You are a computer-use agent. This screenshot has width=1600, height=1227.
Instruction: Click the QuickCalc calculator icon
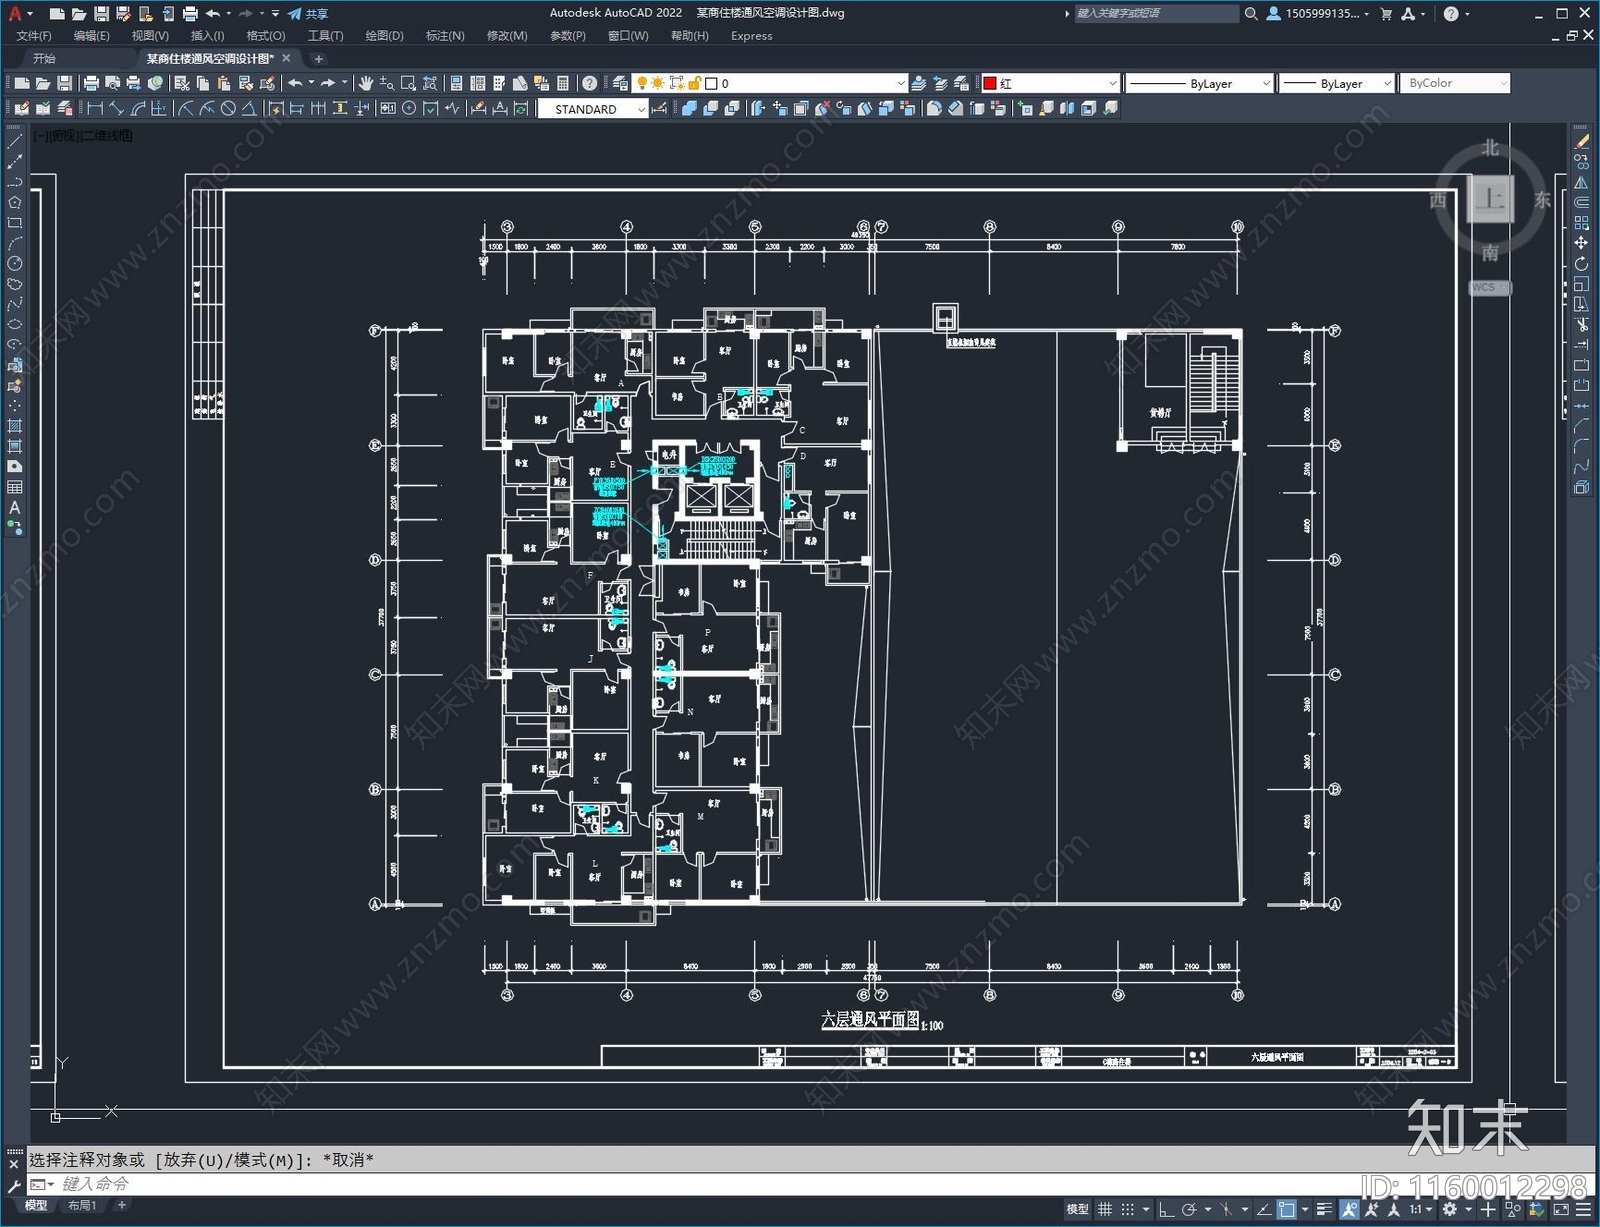(x=563, y=83)
